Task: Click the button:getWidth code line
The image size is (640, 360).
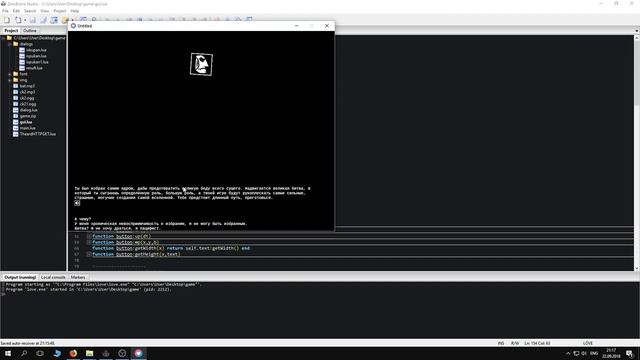Action: click(171, 248)
